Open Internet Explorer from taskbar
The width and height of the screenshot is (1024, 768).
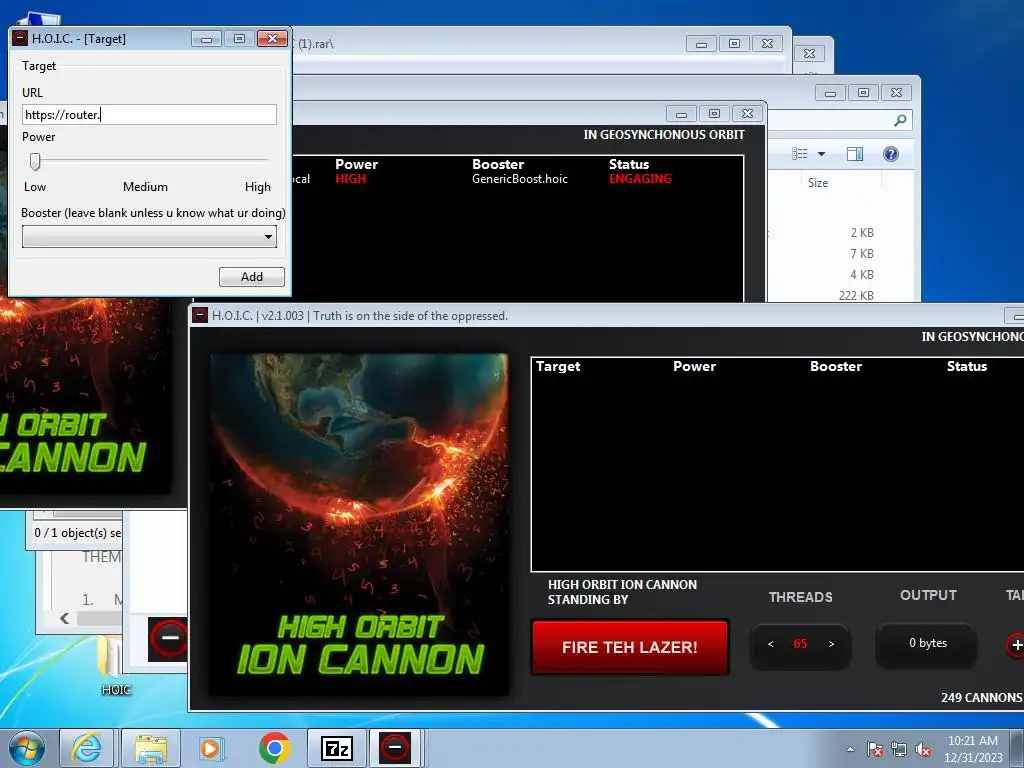(86, 748)
